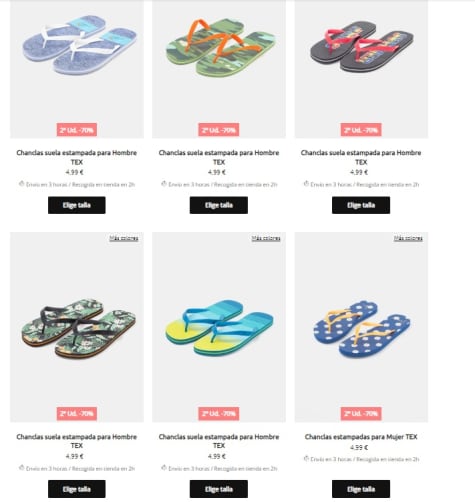
Task: Click Elige talla under black red-strap flip-flops
Action: coord(361,205)
